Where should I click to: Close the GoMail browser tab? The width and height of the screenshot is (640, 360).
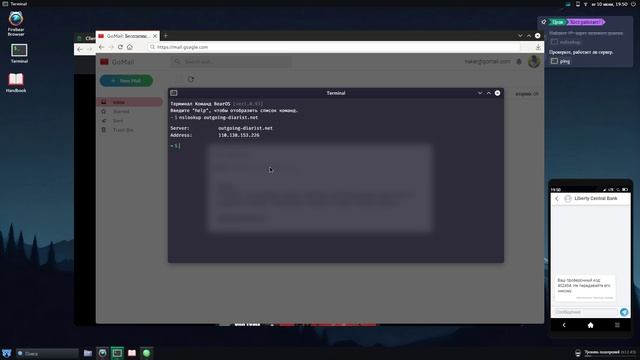pyautogui.click(x=155, y=36)
